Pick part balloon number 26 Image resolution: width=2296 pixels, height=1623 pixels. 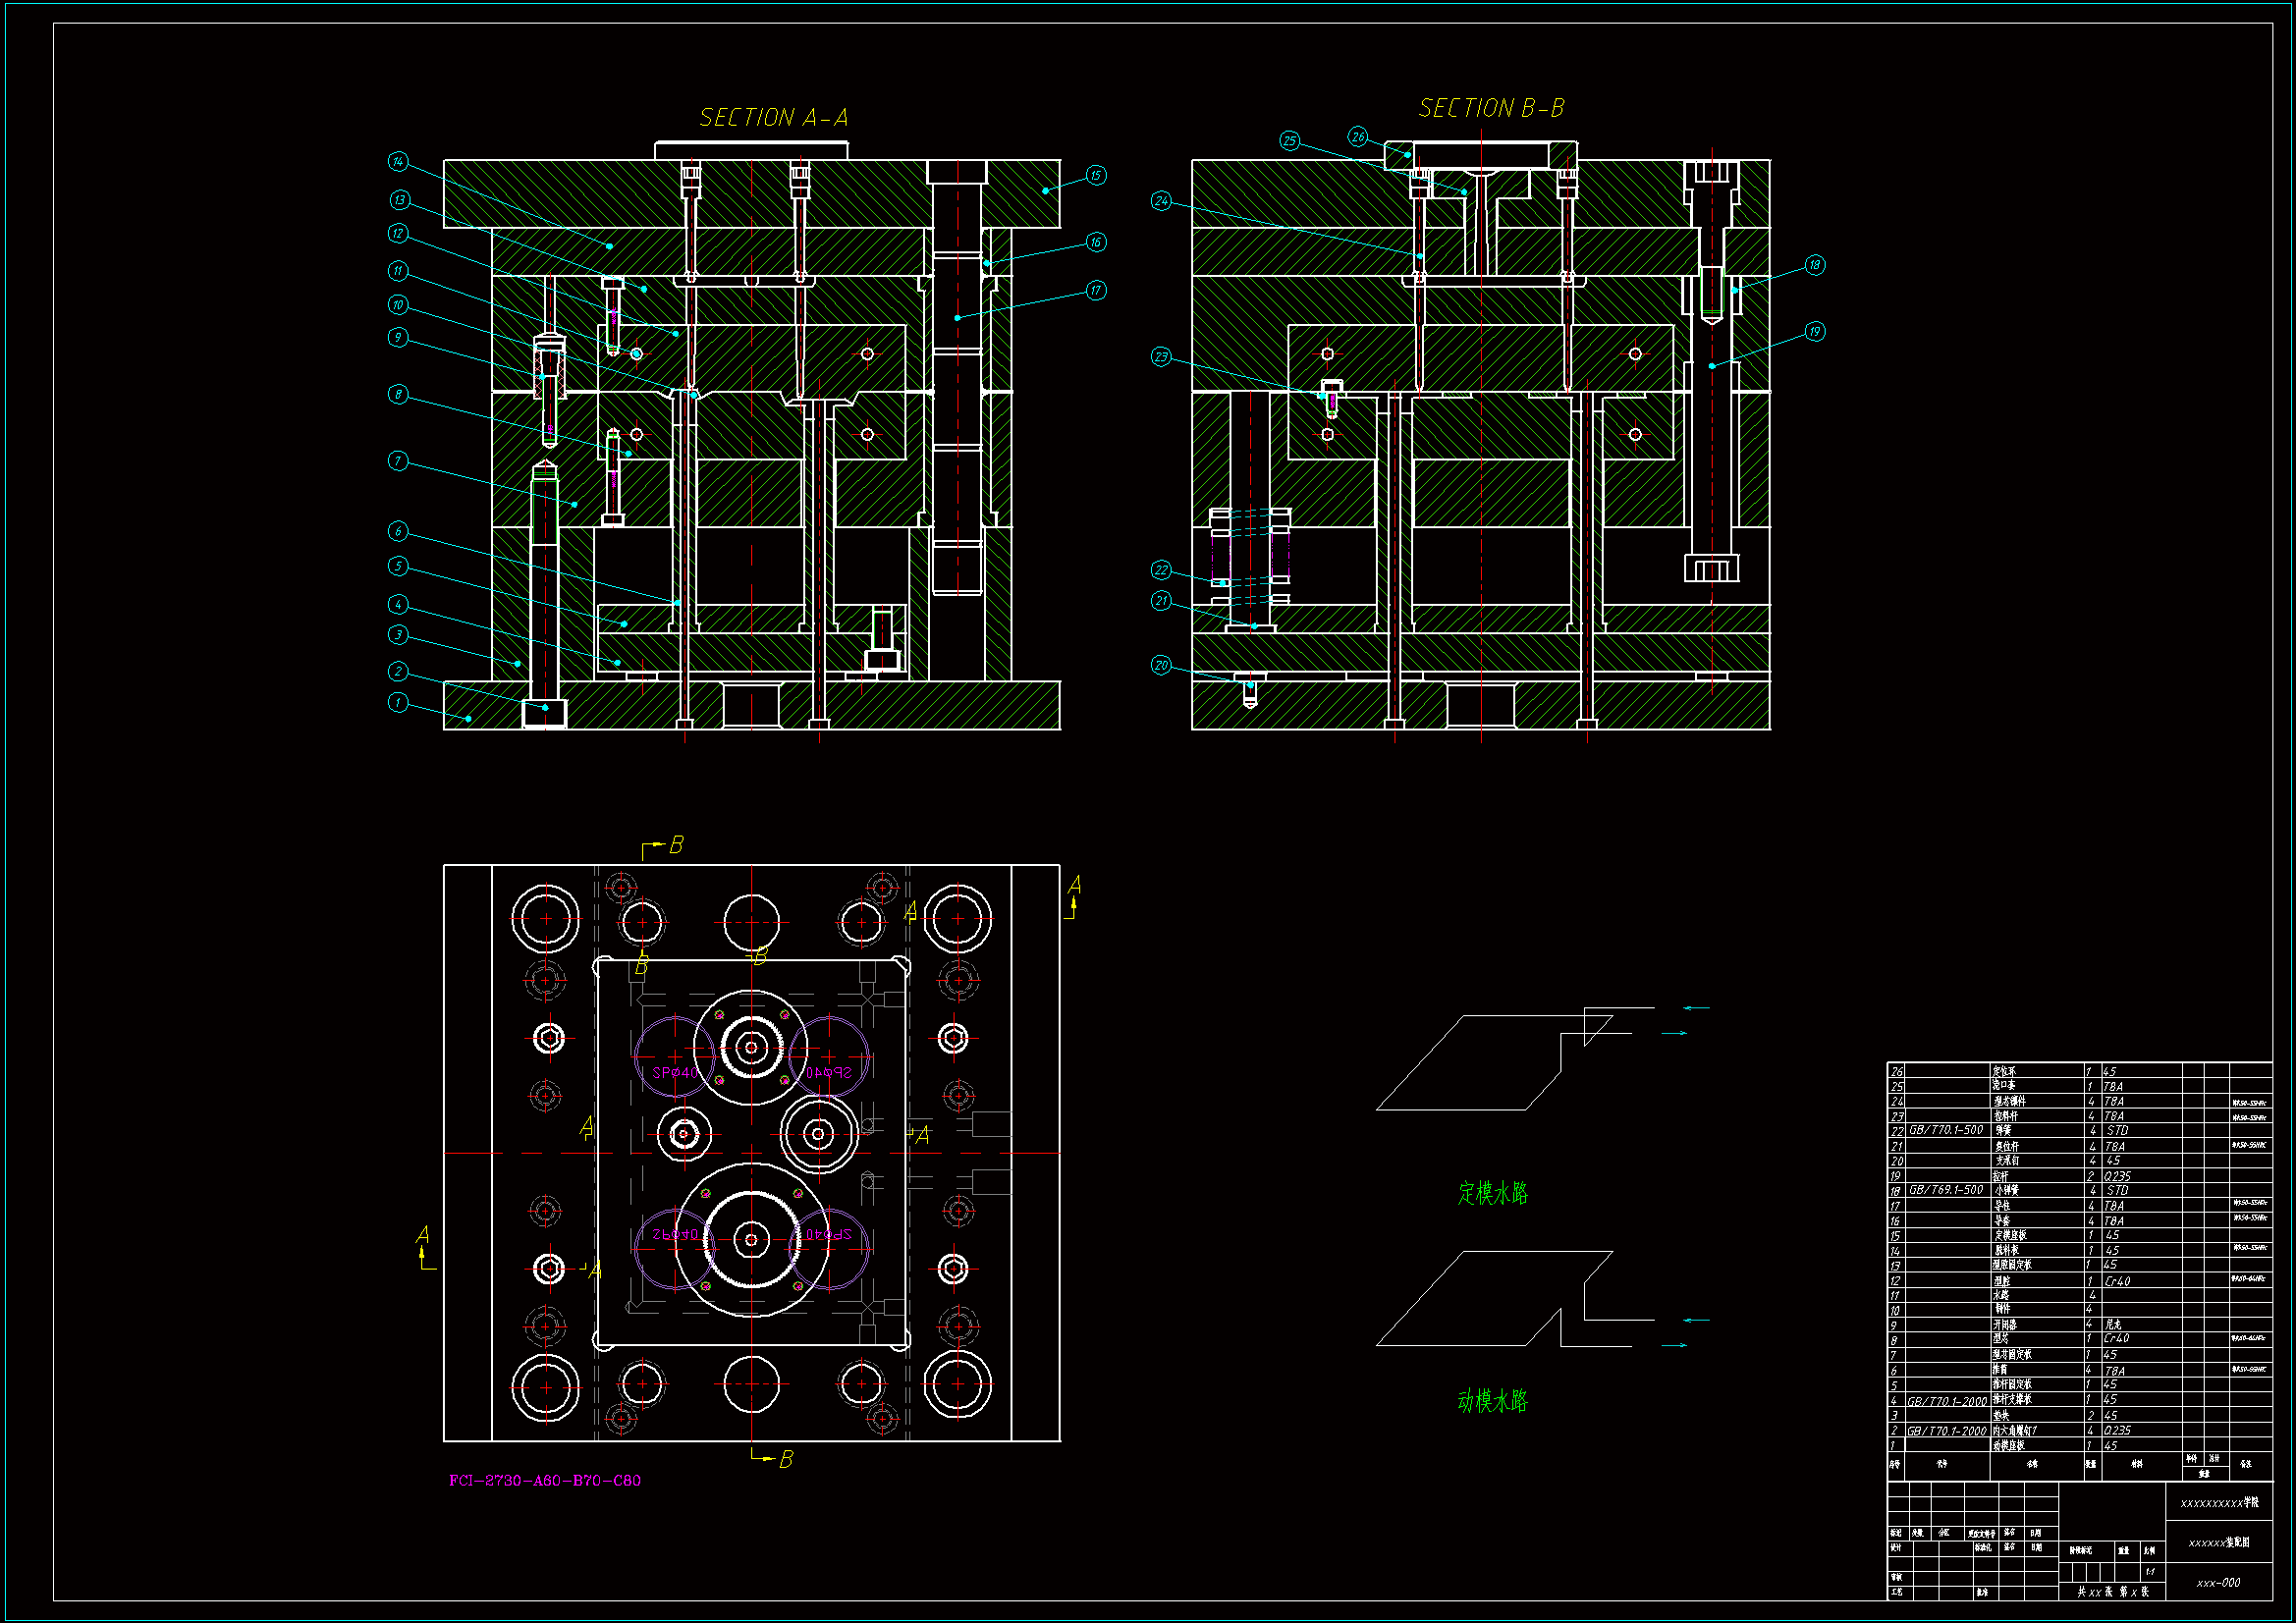(1357, 137)
